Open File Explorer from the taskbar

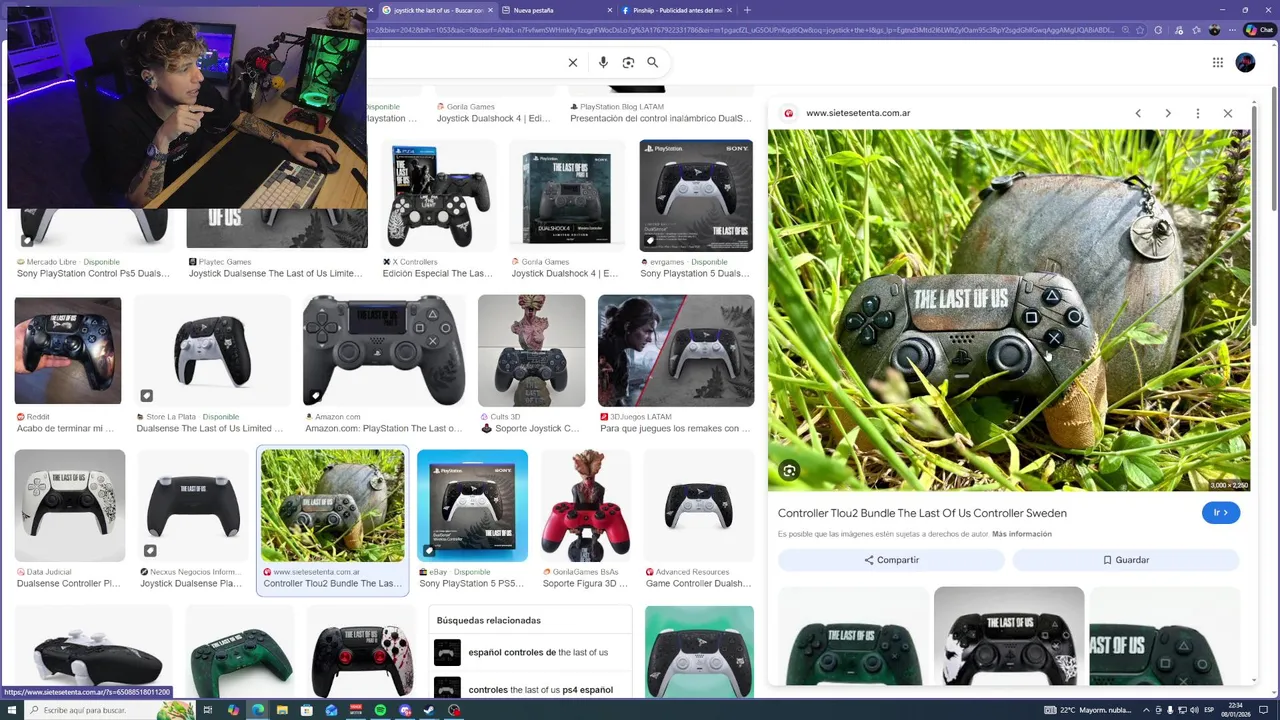pyautogui.click(x=283, y=710)
